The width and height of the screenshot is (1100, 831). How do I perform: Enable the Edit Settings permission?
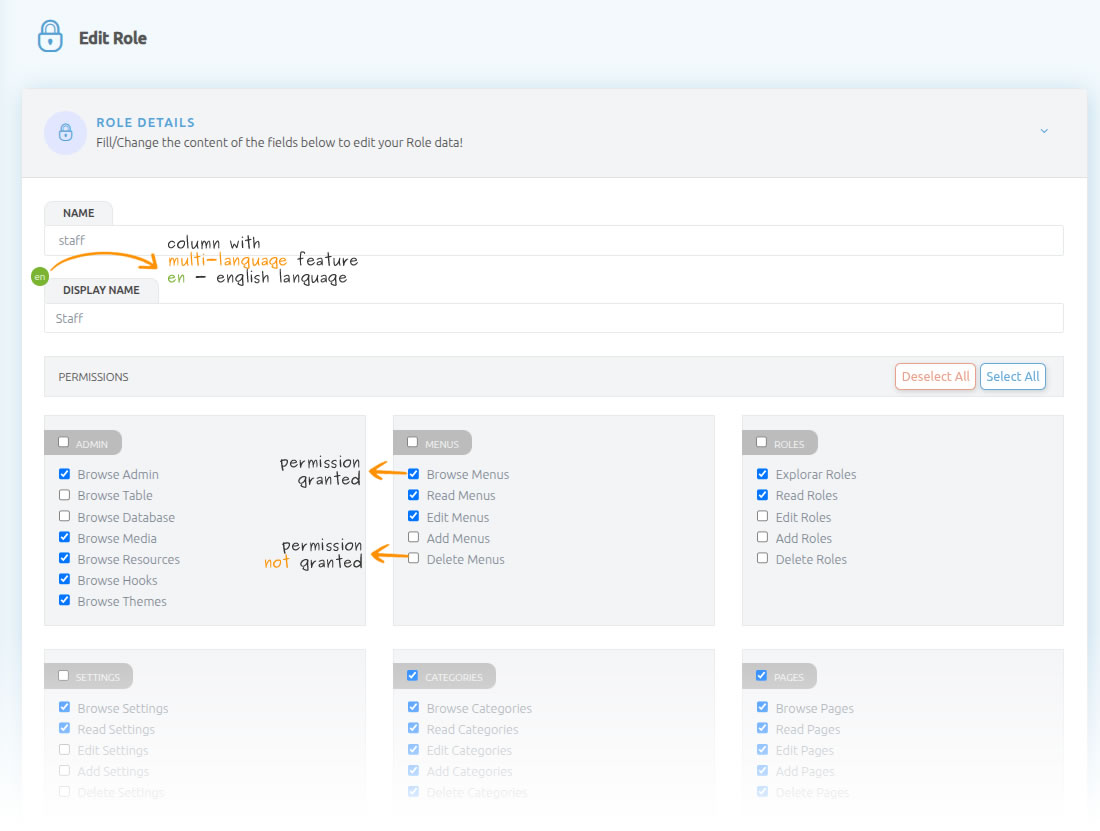click(65, 750)
